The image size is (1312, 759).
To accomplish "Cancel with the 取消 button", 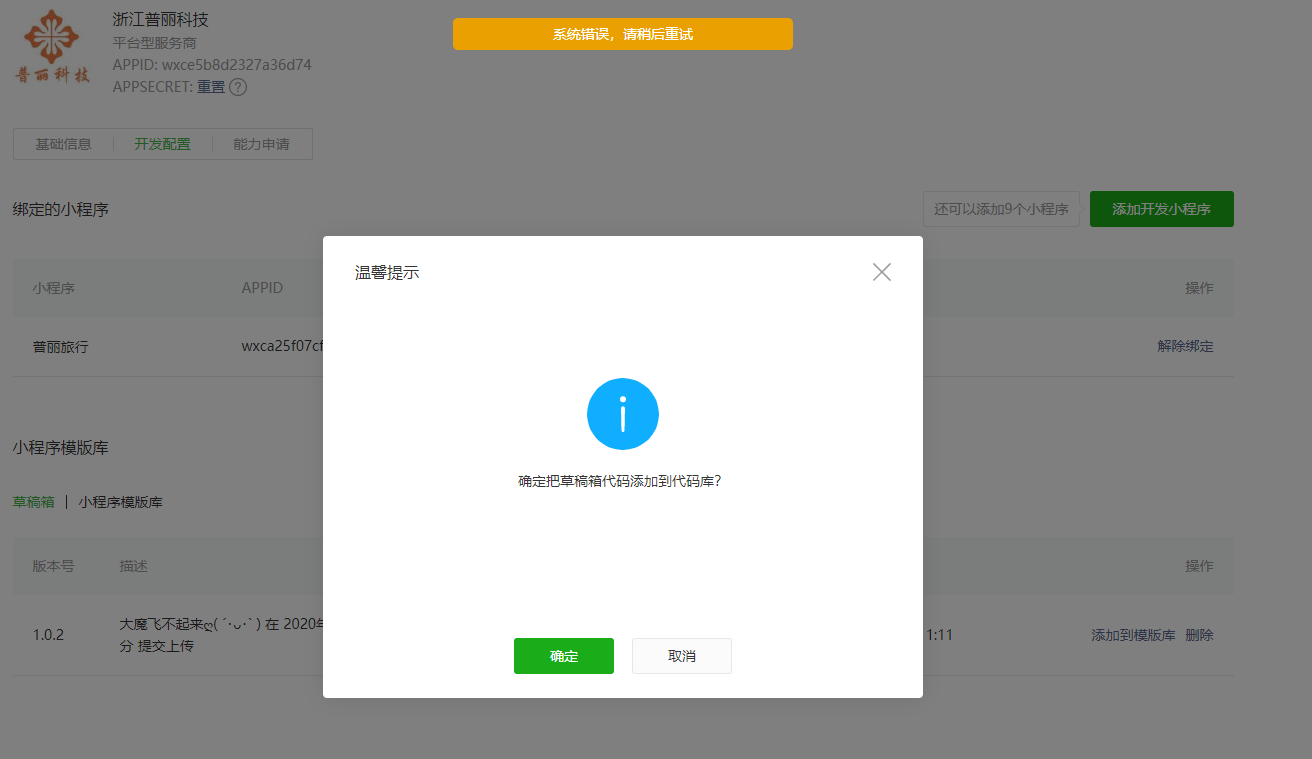I will [x=681, y=655].
